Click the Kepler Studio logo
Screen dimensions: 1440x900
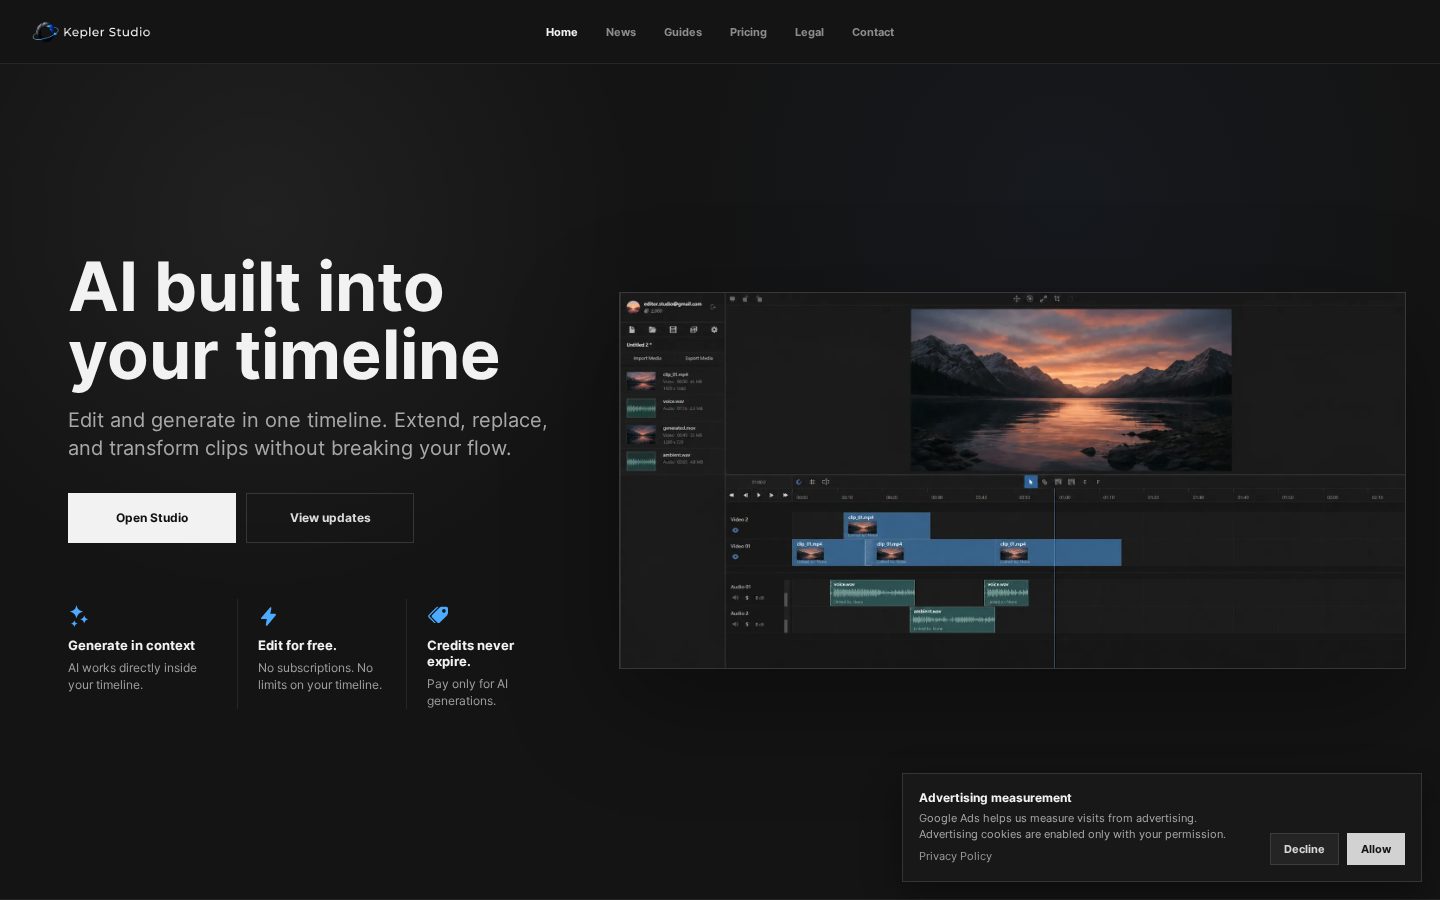[x=91, y=32]
